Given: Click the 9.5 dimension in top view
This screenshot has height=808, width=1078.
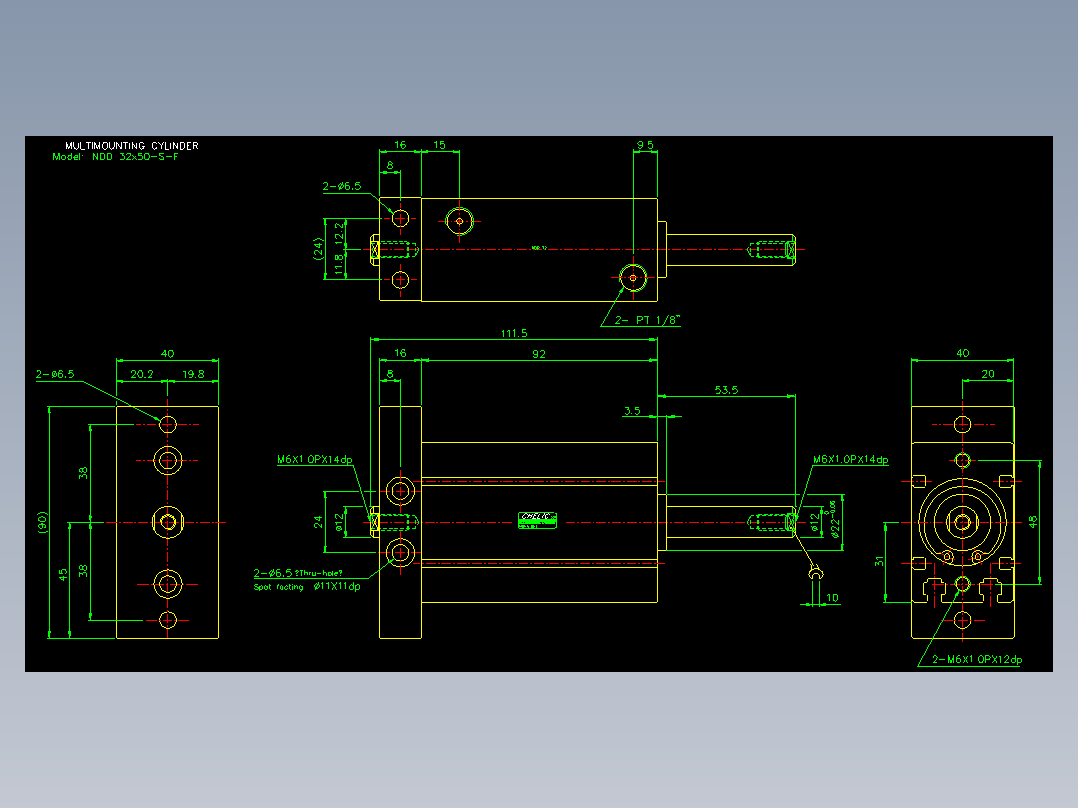Looking at the screenshot, I should click(x=645, y=145).
